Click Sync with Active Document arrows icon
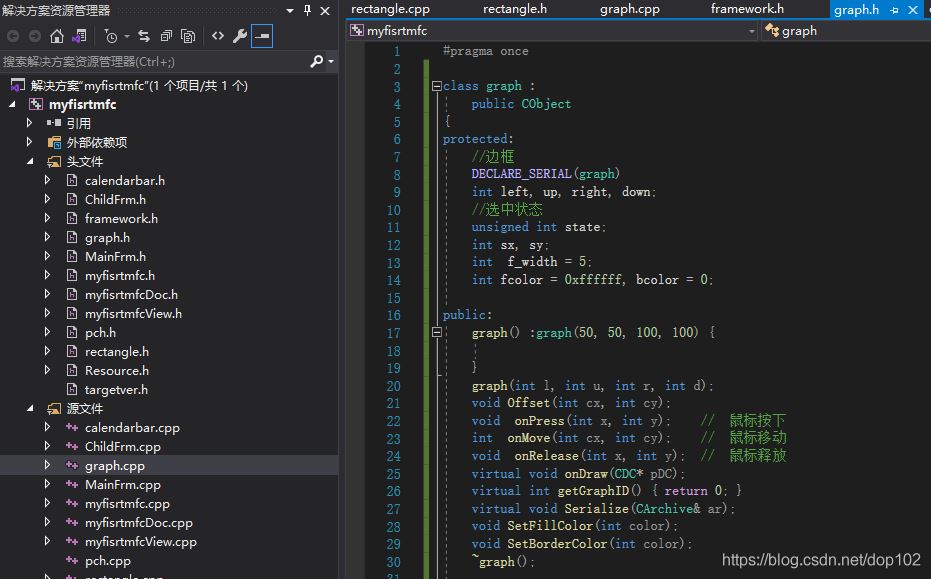Screen dimensions: 931x579 point(144,36)
